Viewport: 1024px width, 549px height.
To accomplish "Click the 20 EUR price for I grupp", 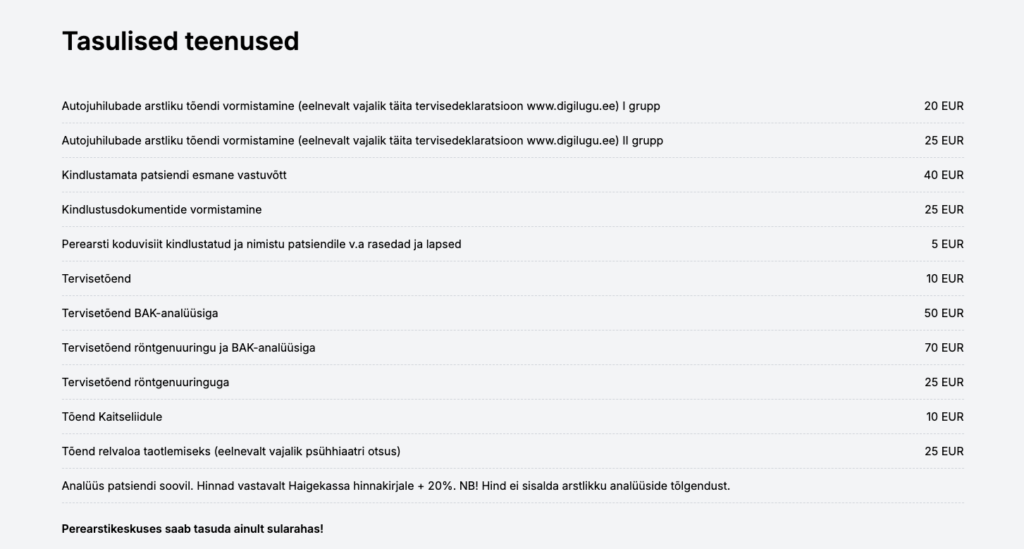I will pyautogui.click(x=943, y=106).
